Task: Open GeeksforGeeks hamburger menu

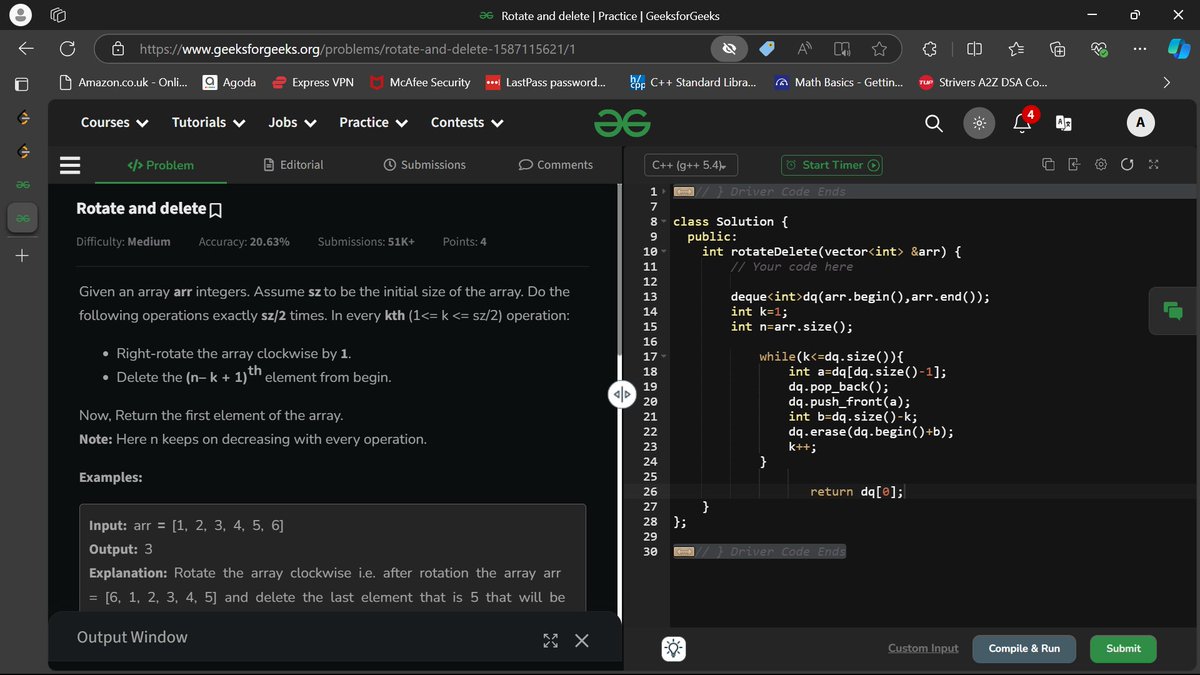Action: tap(70, 165)
